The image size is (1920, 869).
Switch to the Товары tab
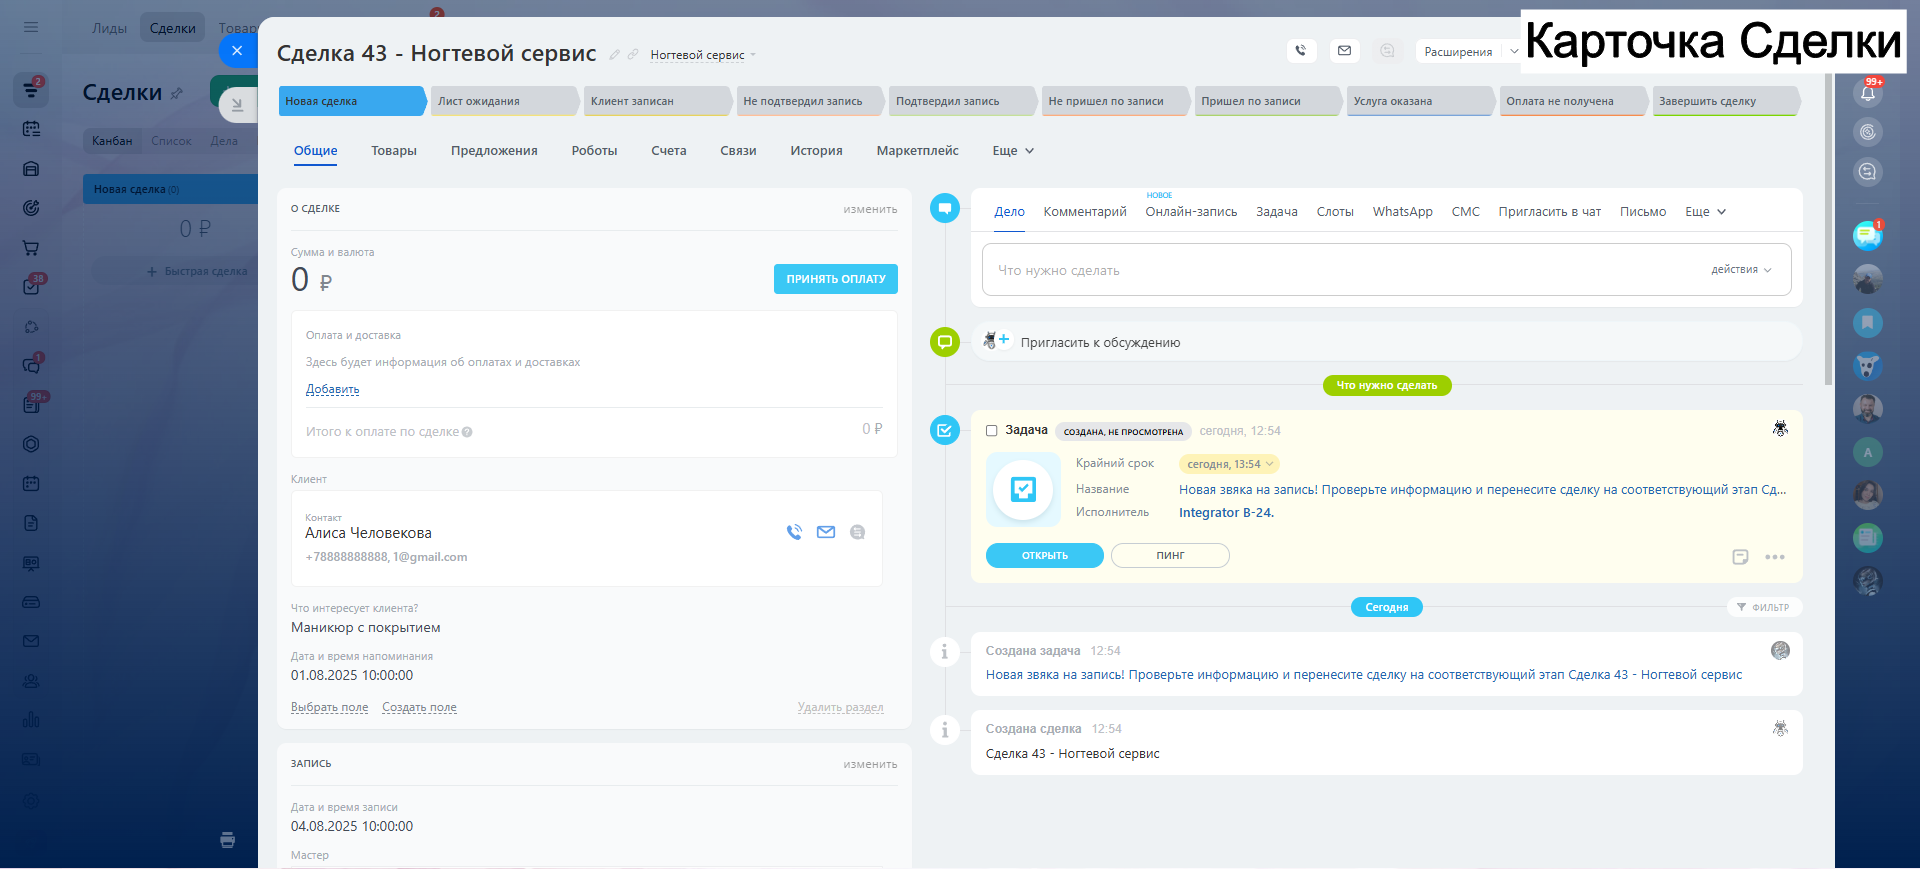[x=394, y=151]
